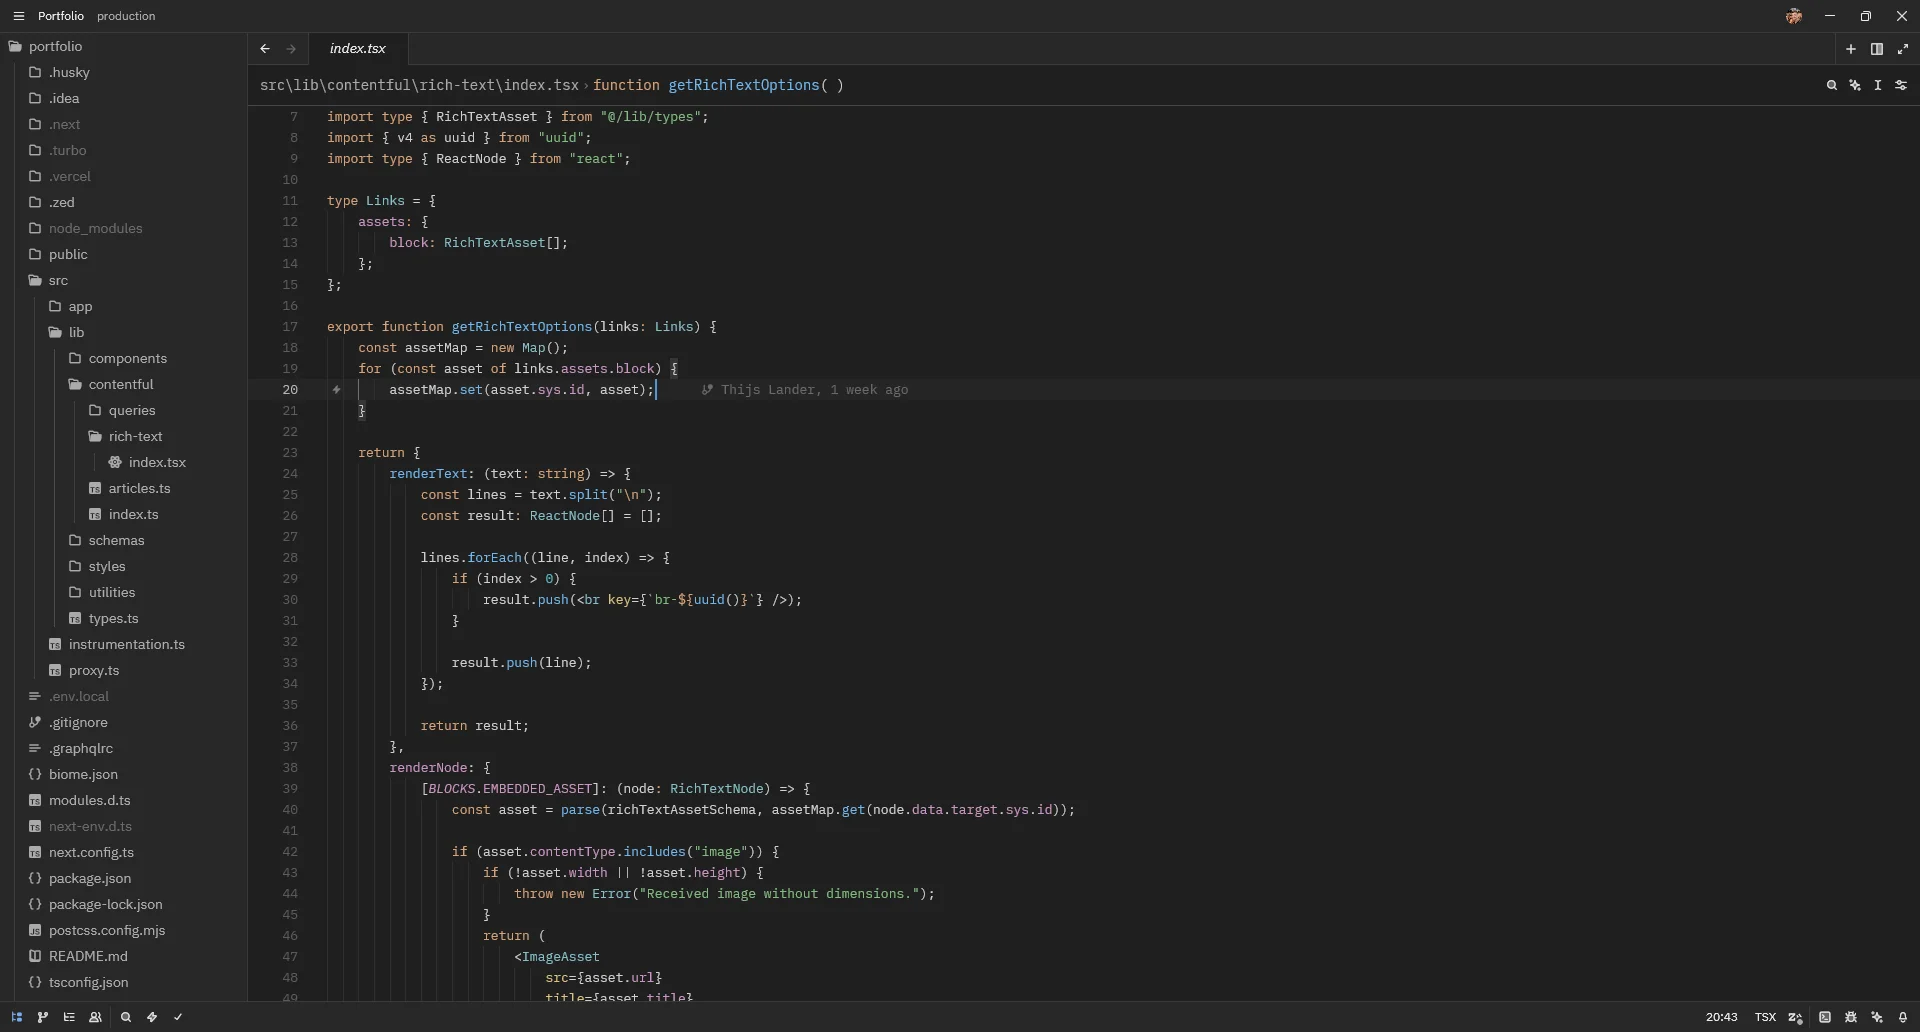1920x1032 pixels.
Task: Open editor controls sliders menu
Action: [1902, 86]
